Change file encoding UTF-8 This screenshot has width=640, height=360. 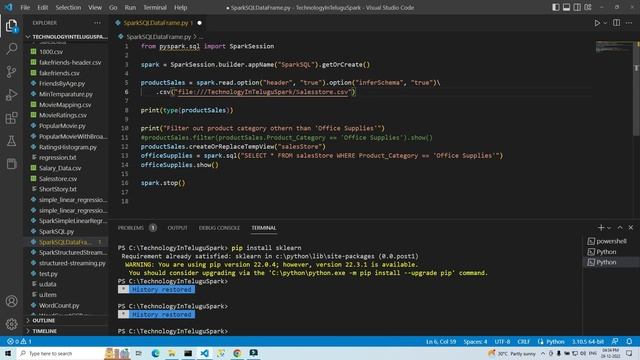[502, 342]
